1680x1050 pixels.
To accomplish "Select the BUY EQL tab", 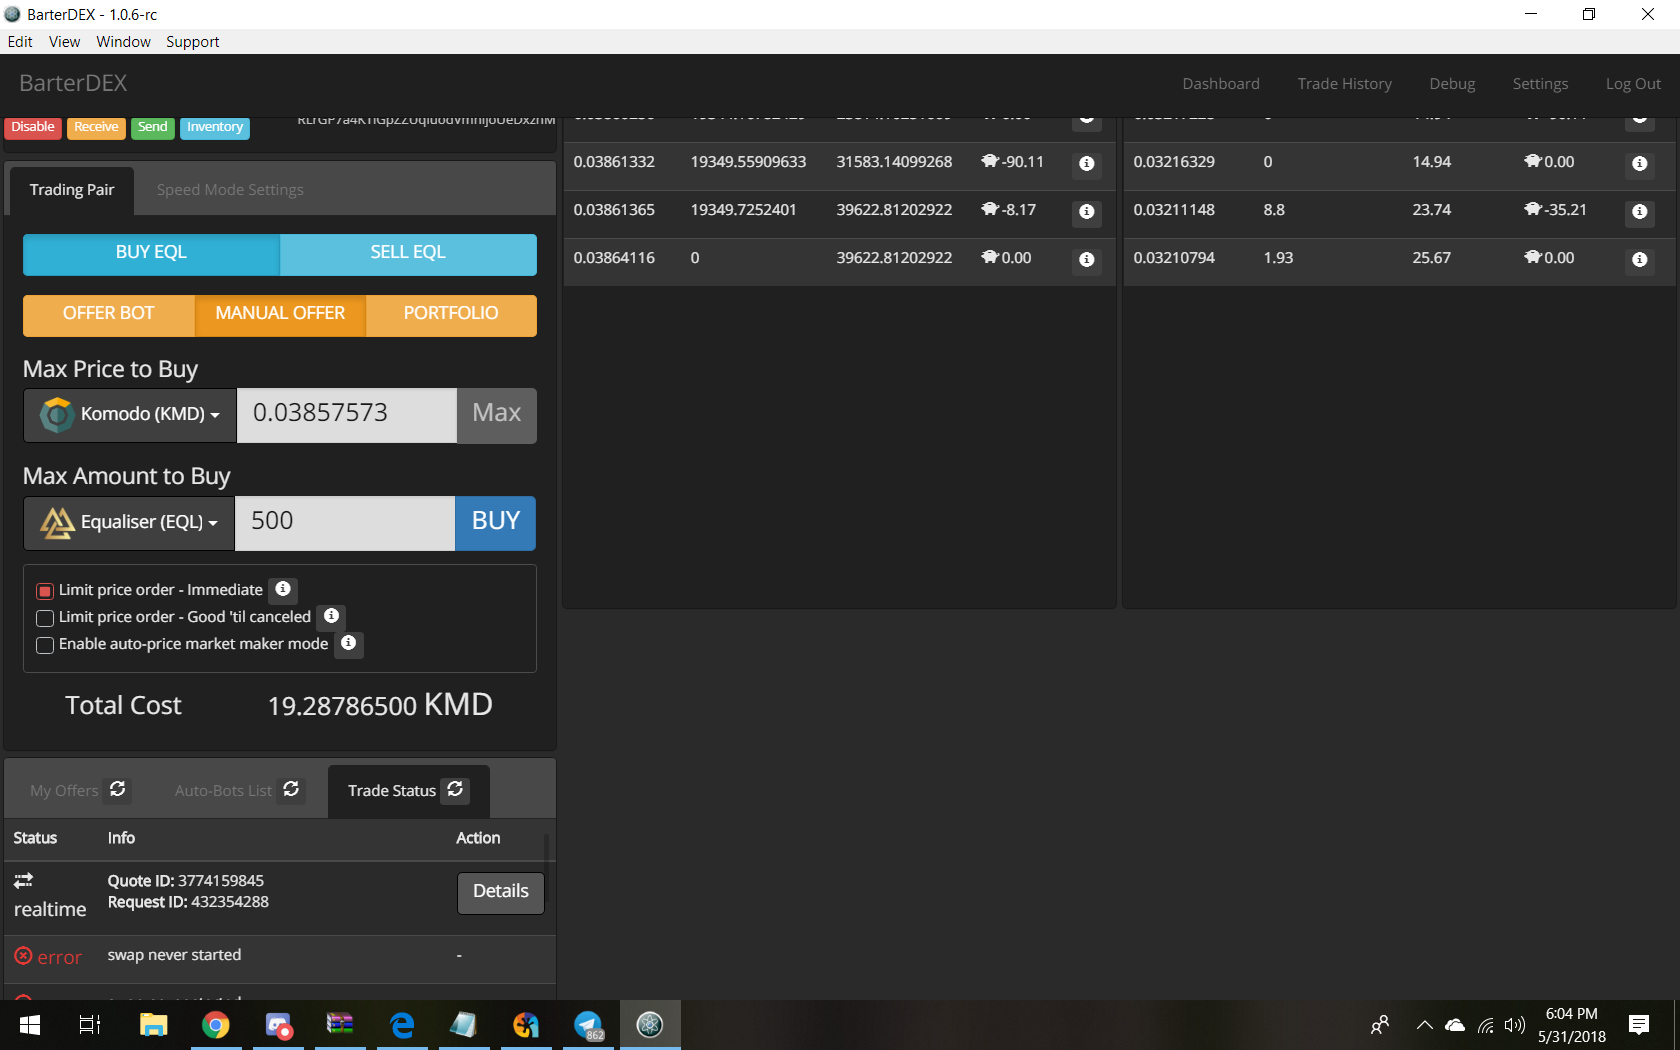I will tap(151, 253).
